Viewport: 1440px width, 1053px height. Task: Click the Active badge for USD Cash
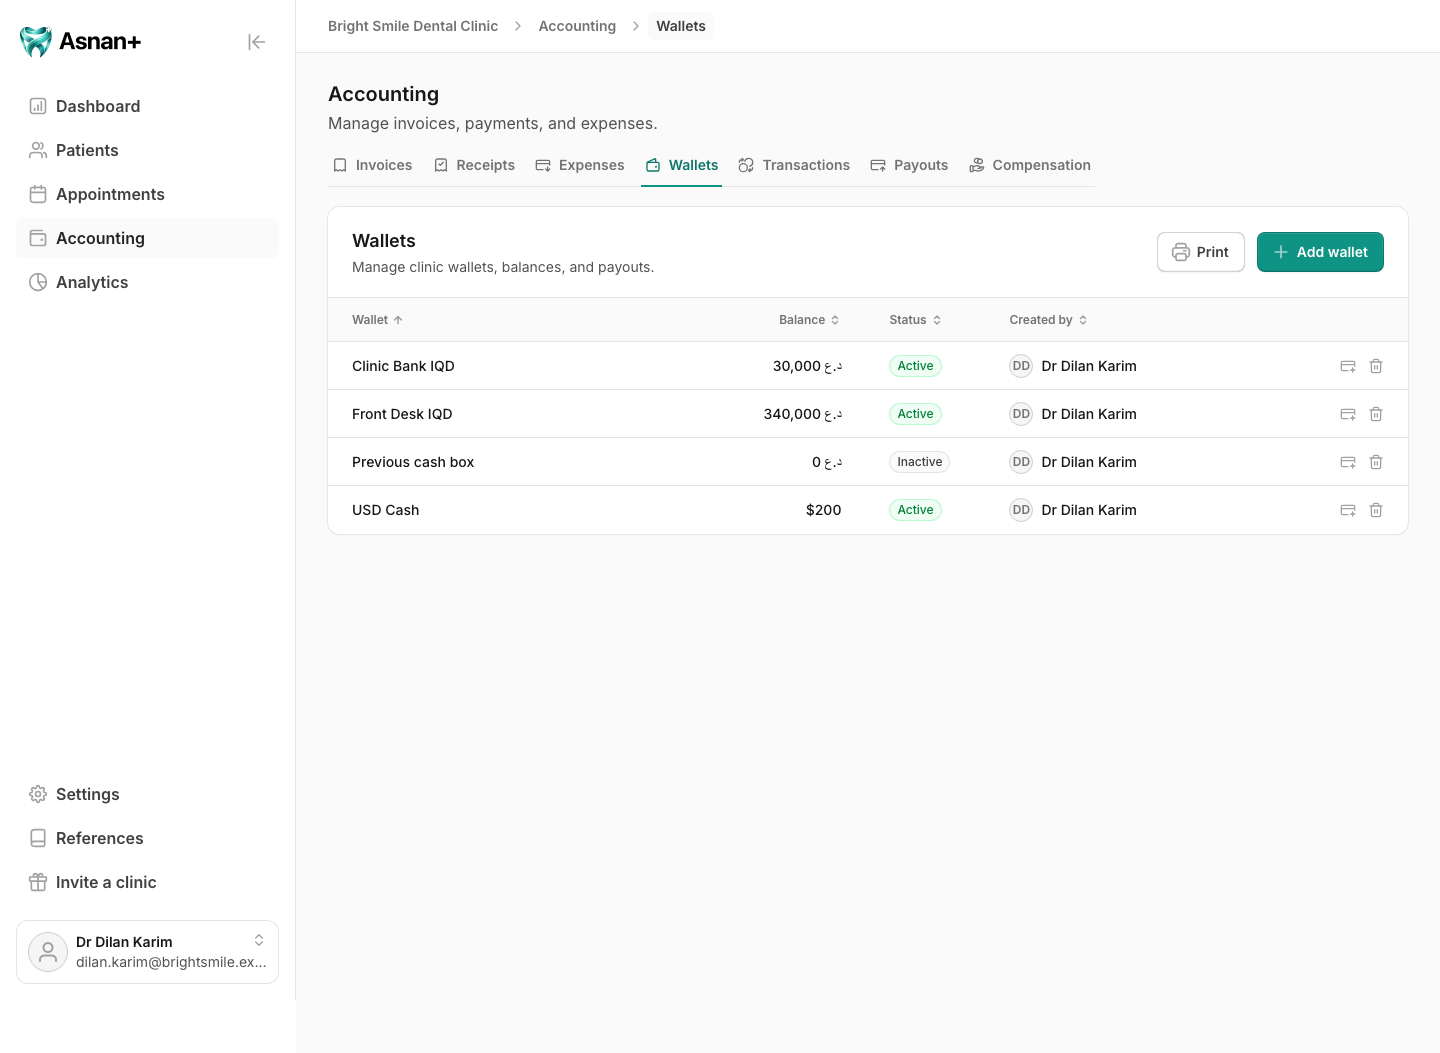(915, 510)
